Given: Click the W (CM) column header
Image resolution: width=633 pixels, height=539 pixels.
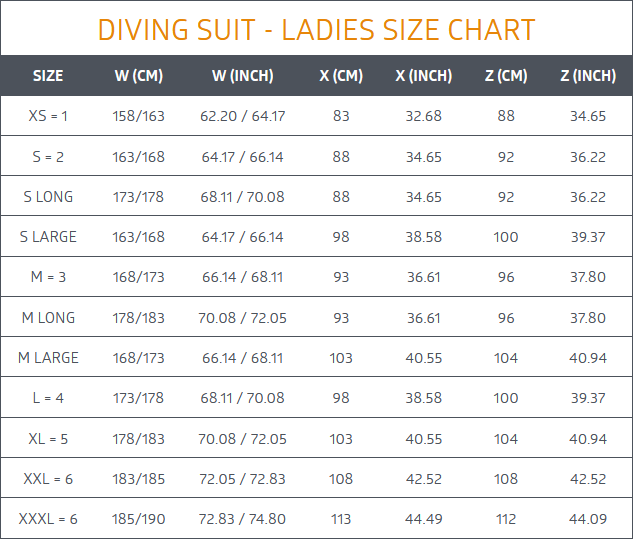Looking at the screenshot, I should 138,76.
